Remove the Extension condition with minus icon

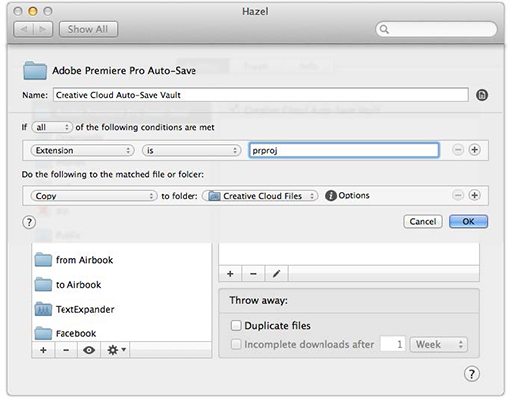click(x=458, y=150)
